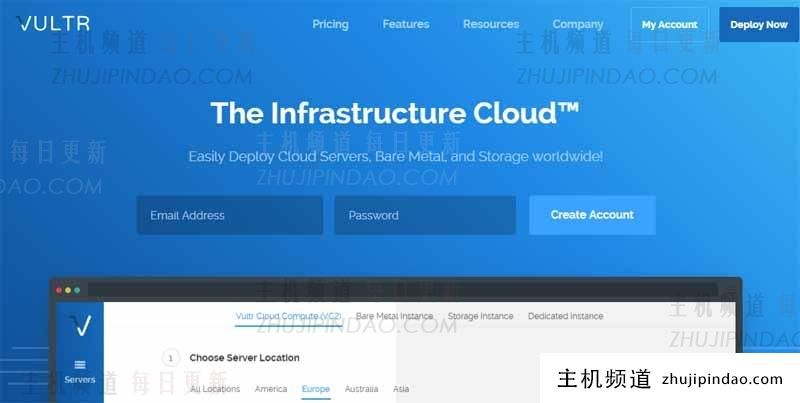Click the red window dot in mockup

pos(59,290)
